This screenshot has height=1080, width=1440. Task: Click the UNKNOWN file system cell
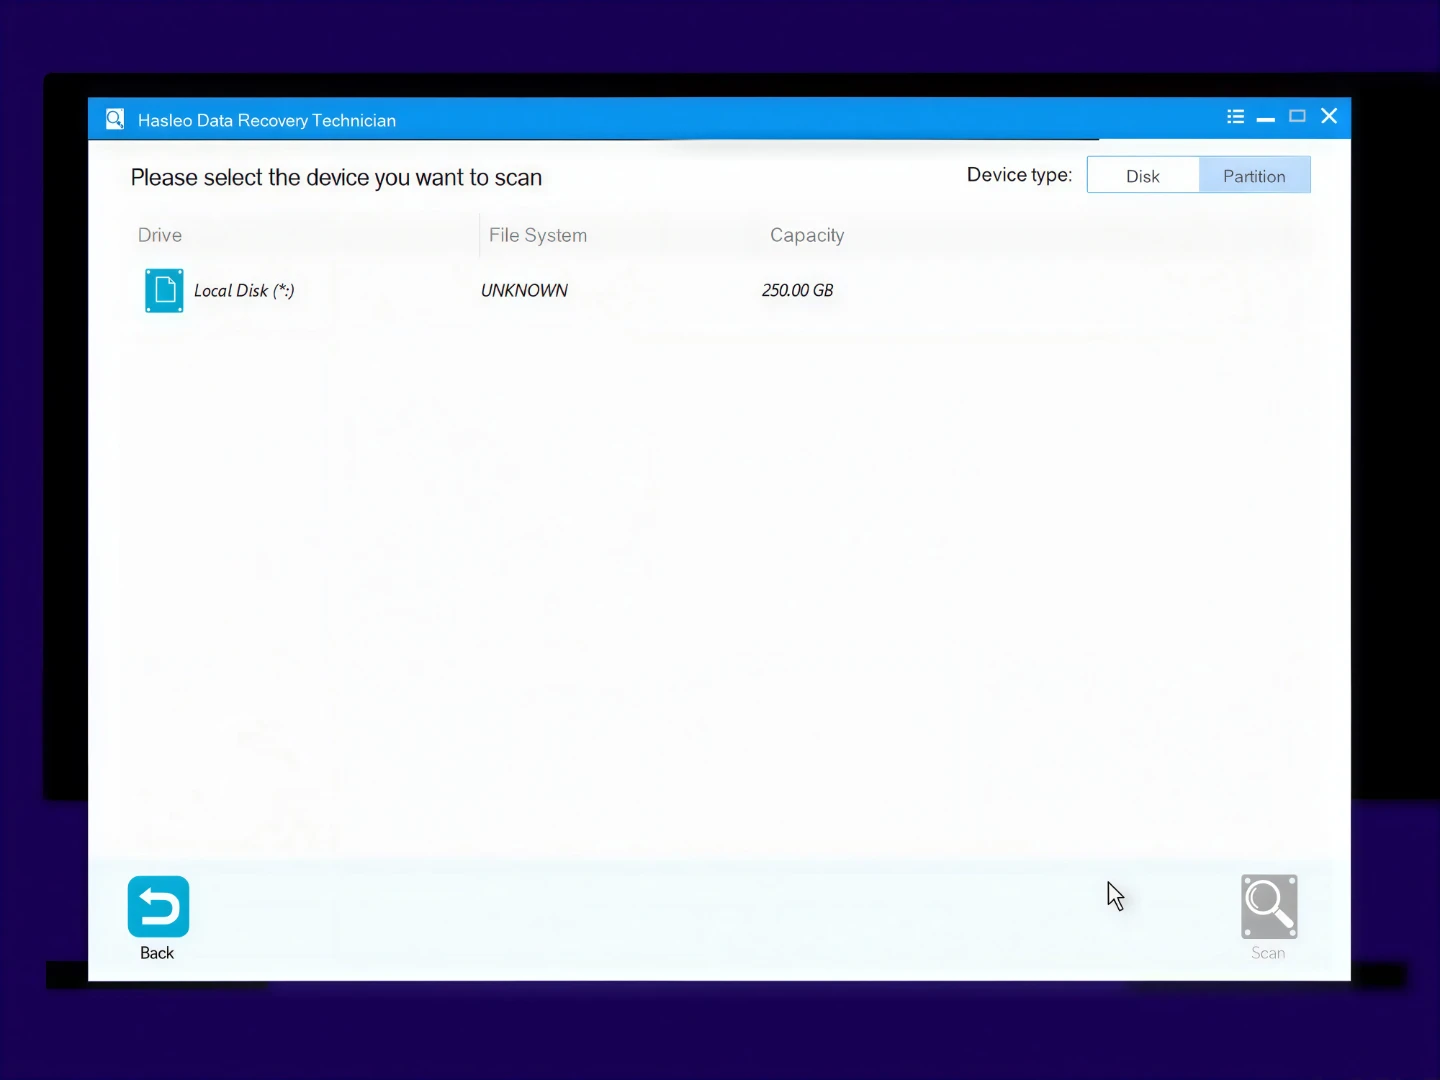point(524,290)
